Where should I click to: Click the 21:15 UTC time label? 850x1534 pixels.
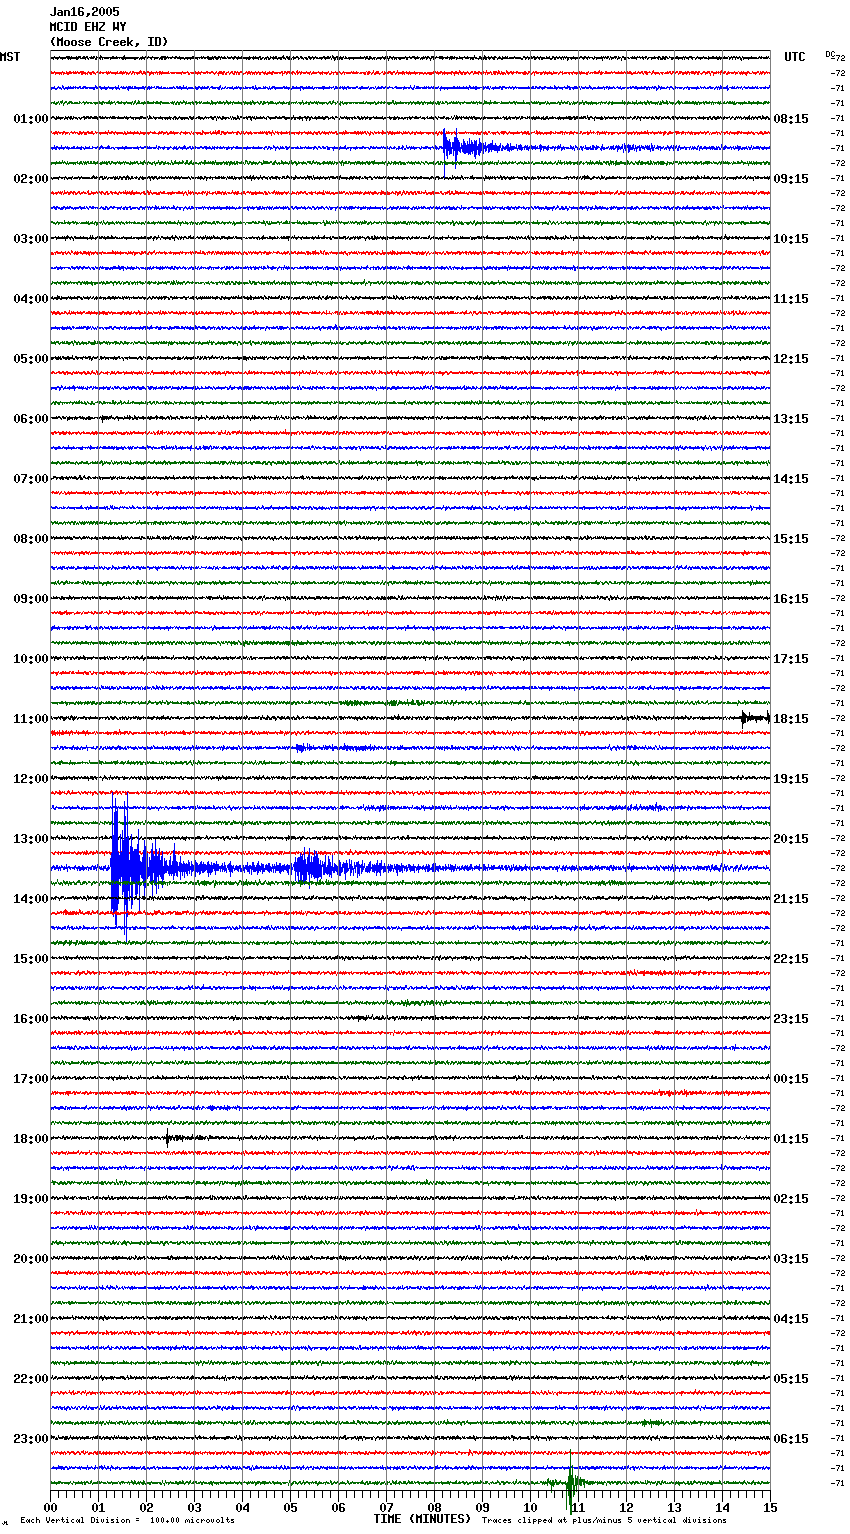(791, 899)
